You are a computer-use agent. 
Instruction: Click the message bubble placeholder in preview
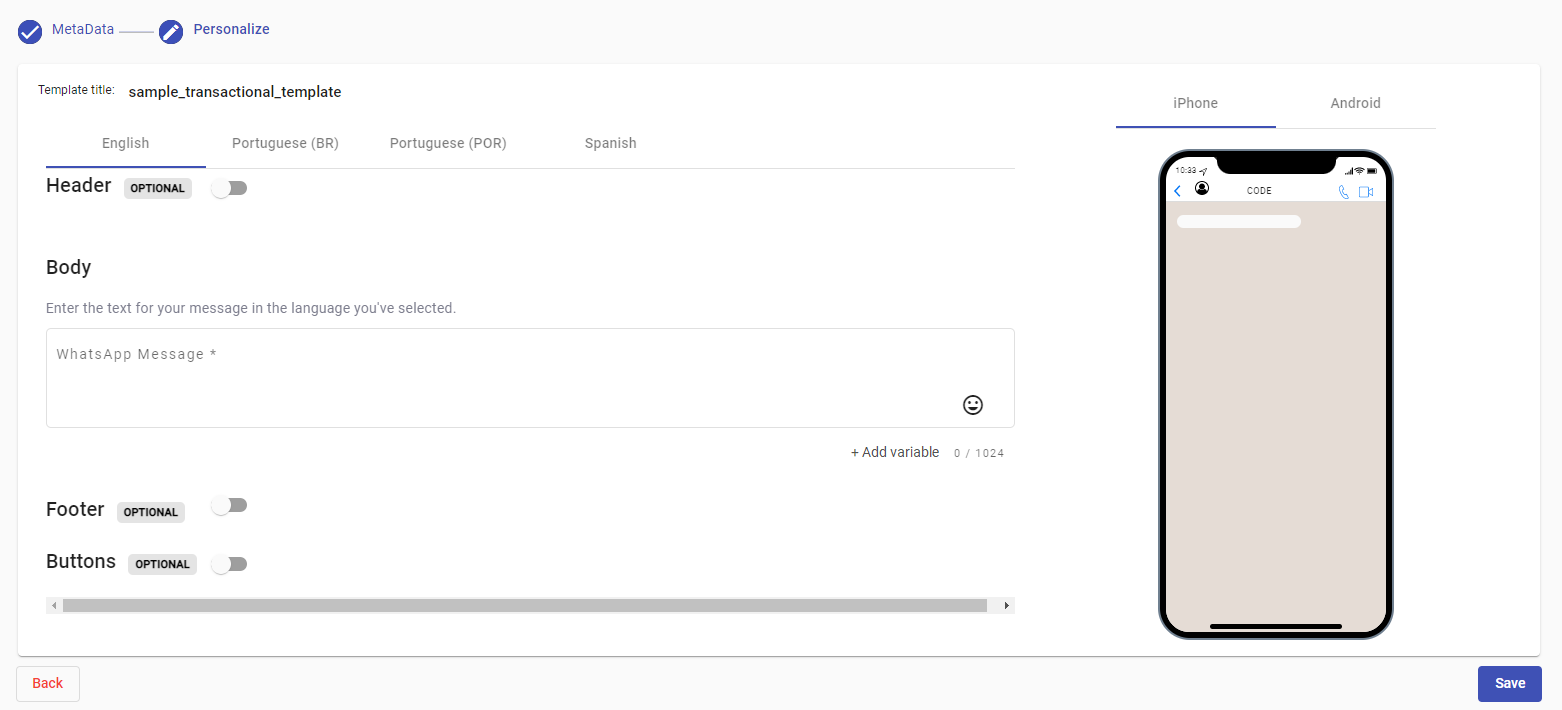[1239, 221]
